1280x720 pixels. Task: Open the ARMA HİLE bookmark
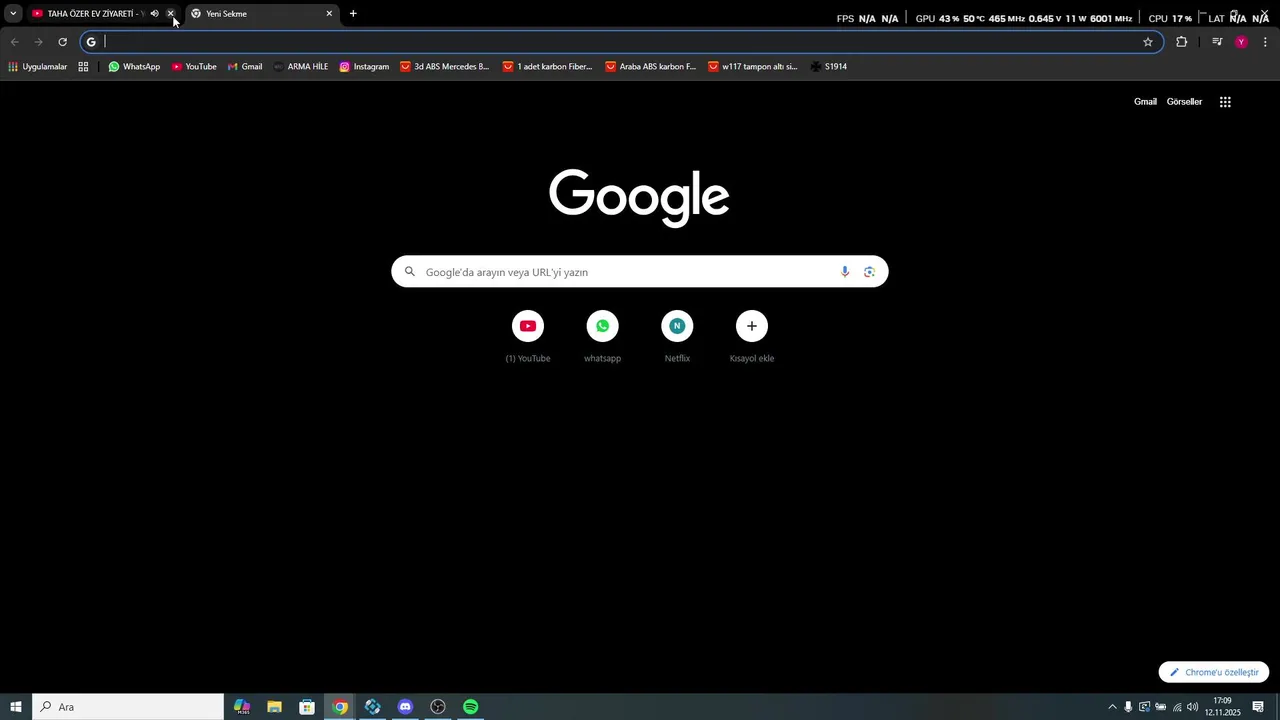[301, 67]
